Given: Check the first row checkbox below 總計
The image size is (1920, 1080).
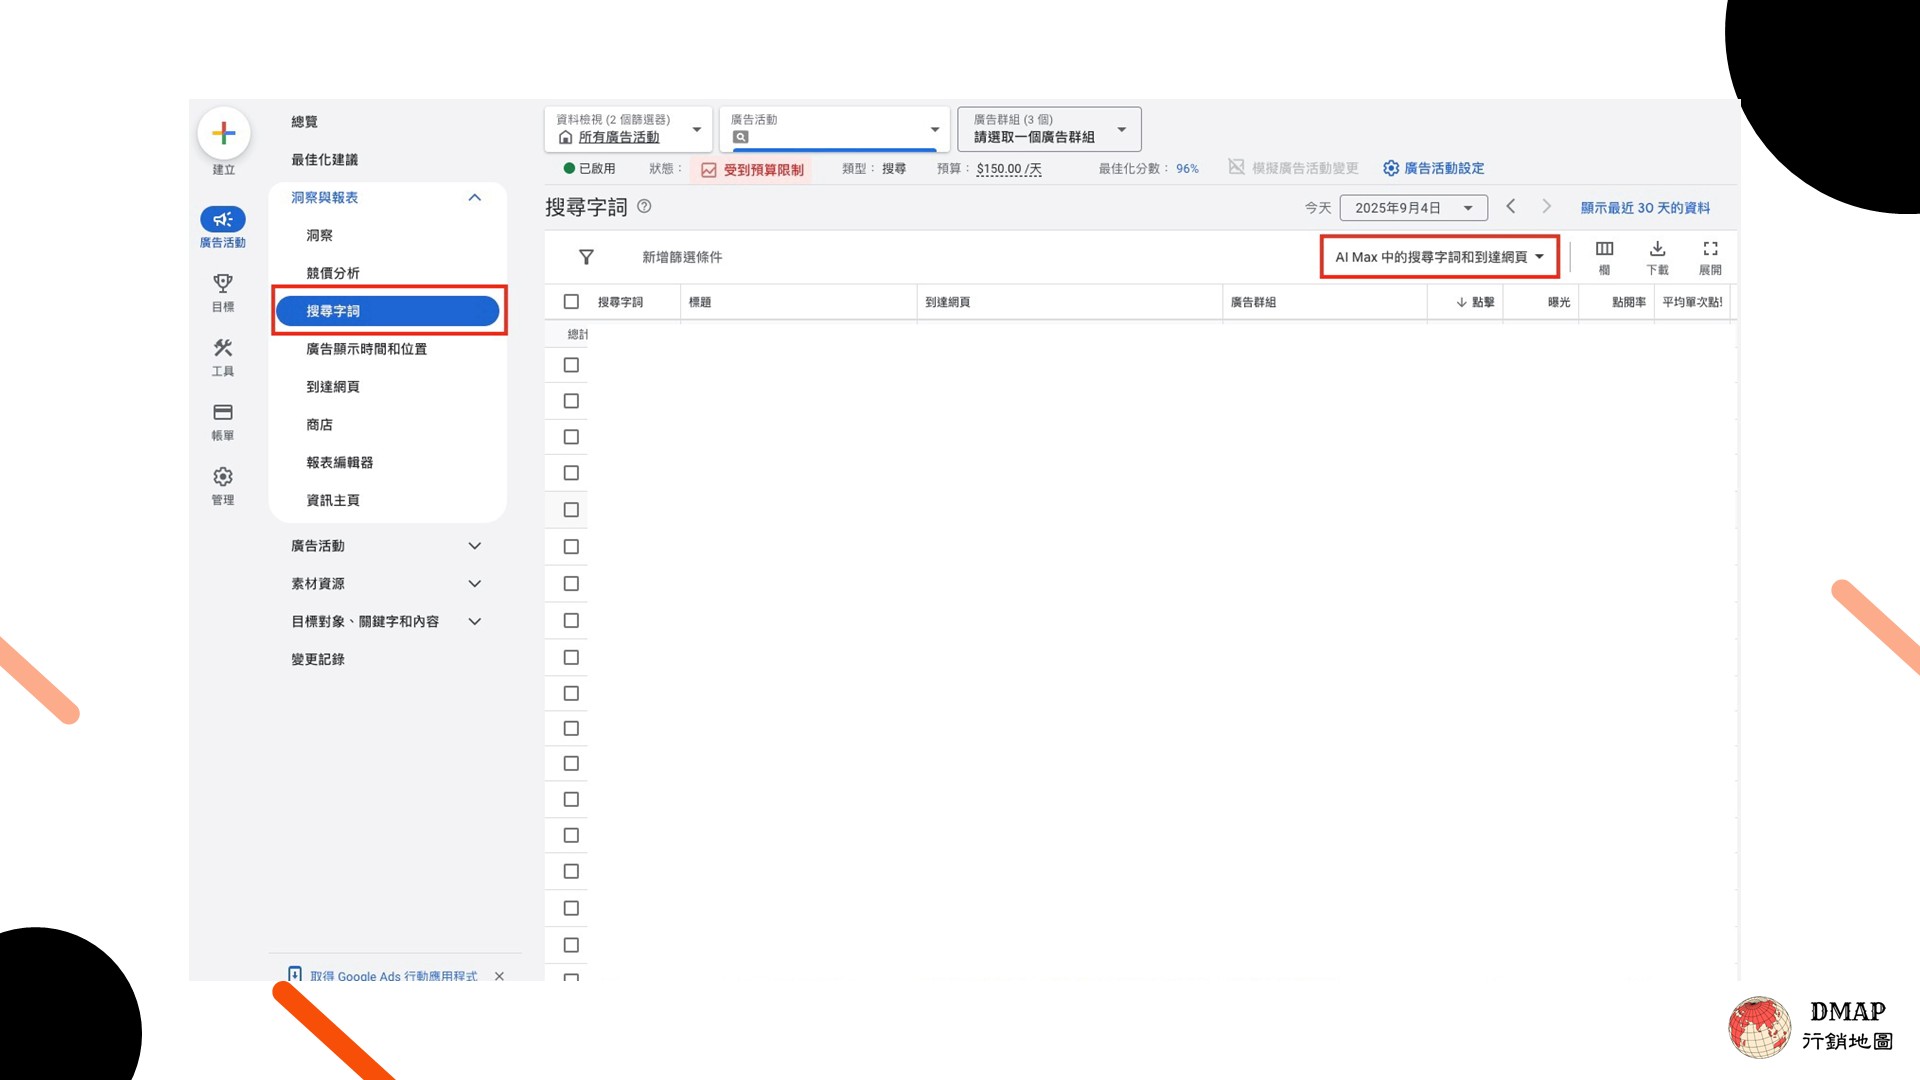Looking at the screenshot, I should pyautogui.click(x=571, y=365).
